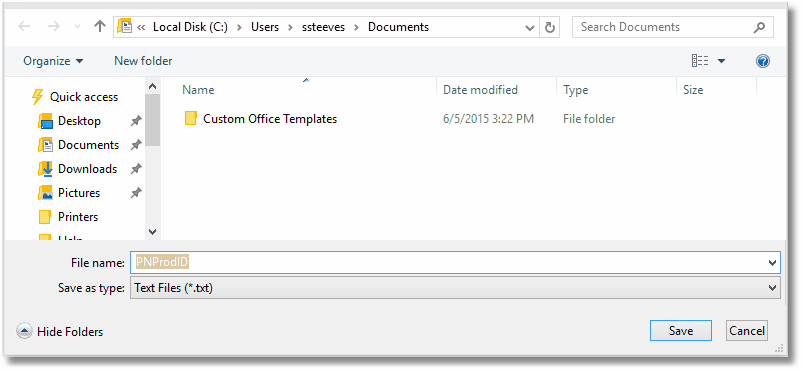802x371 pixels.
Task: Click the Hide Folders button
Action: [60, 332]
